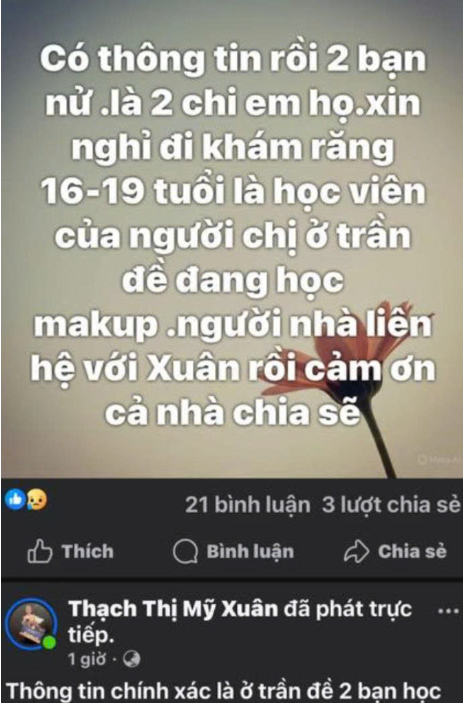This screenshot has width=464, height=704.
Task: Open Thạch Thị Mỹ Xuân profile name
Action: pyautogui.click(x=173, y=609)
